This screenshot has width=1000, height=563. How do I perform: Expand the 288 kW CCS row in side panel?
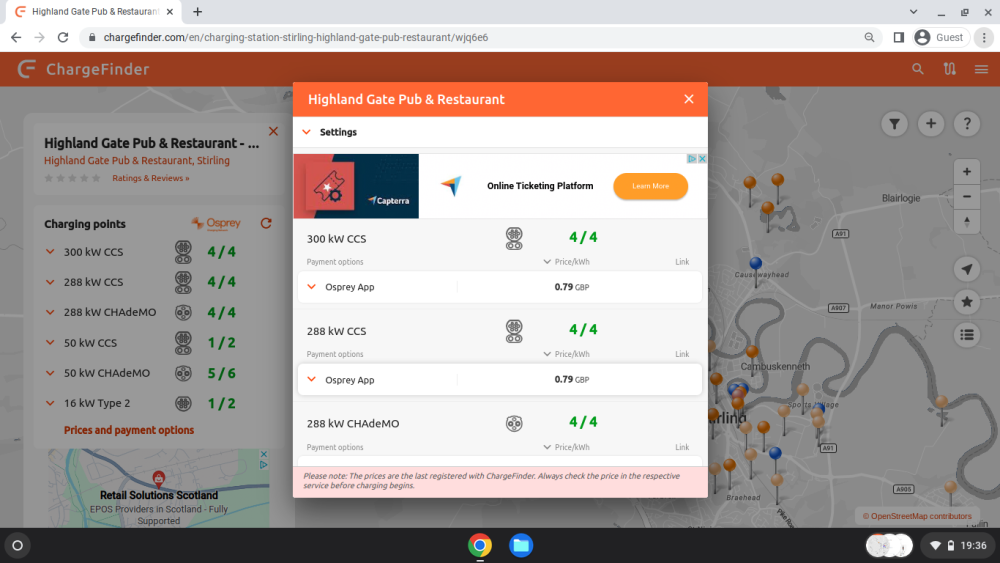pyautogui.click(x=50, y=282)
